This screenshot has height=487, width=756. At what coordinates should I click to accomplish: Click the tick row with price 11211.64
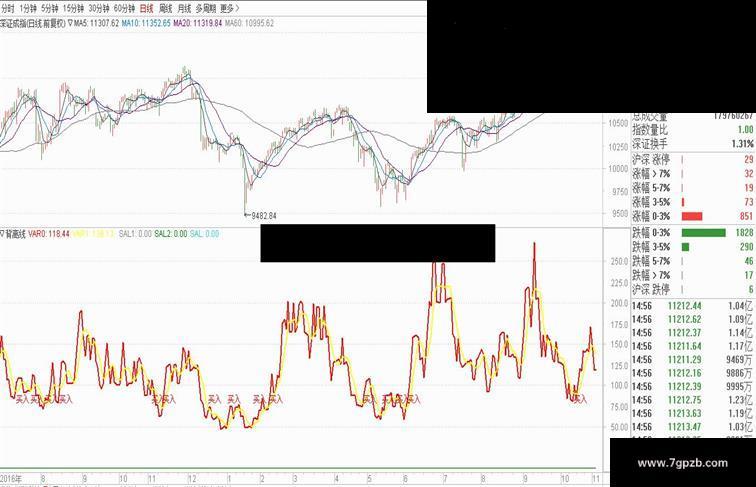[692, 346]
